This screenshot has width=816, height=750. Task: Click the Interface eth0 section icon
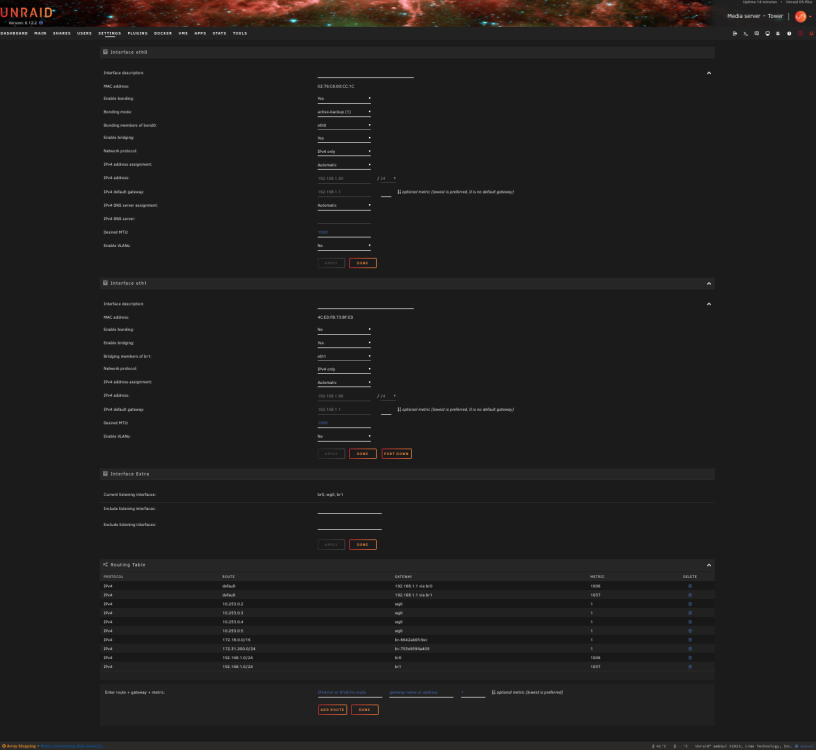pos(105,52)
